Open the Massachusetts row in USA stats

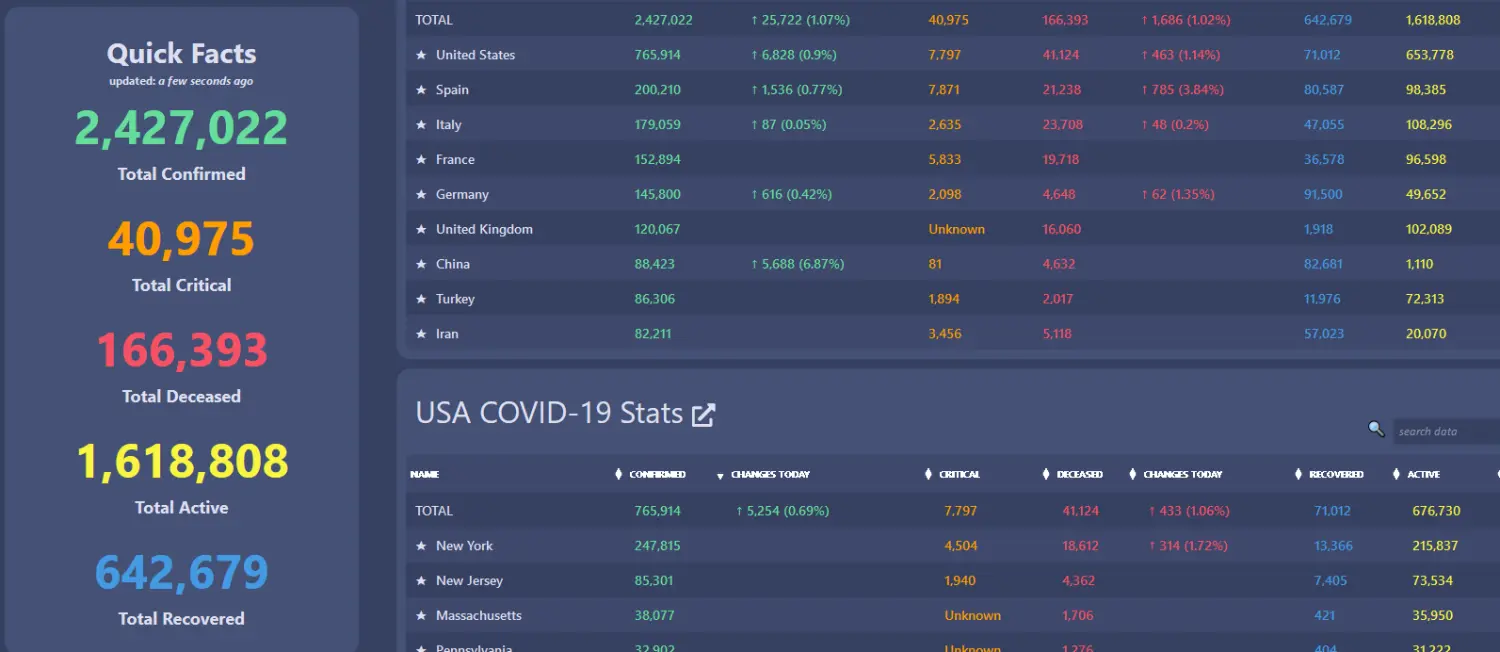click(478, 615)
